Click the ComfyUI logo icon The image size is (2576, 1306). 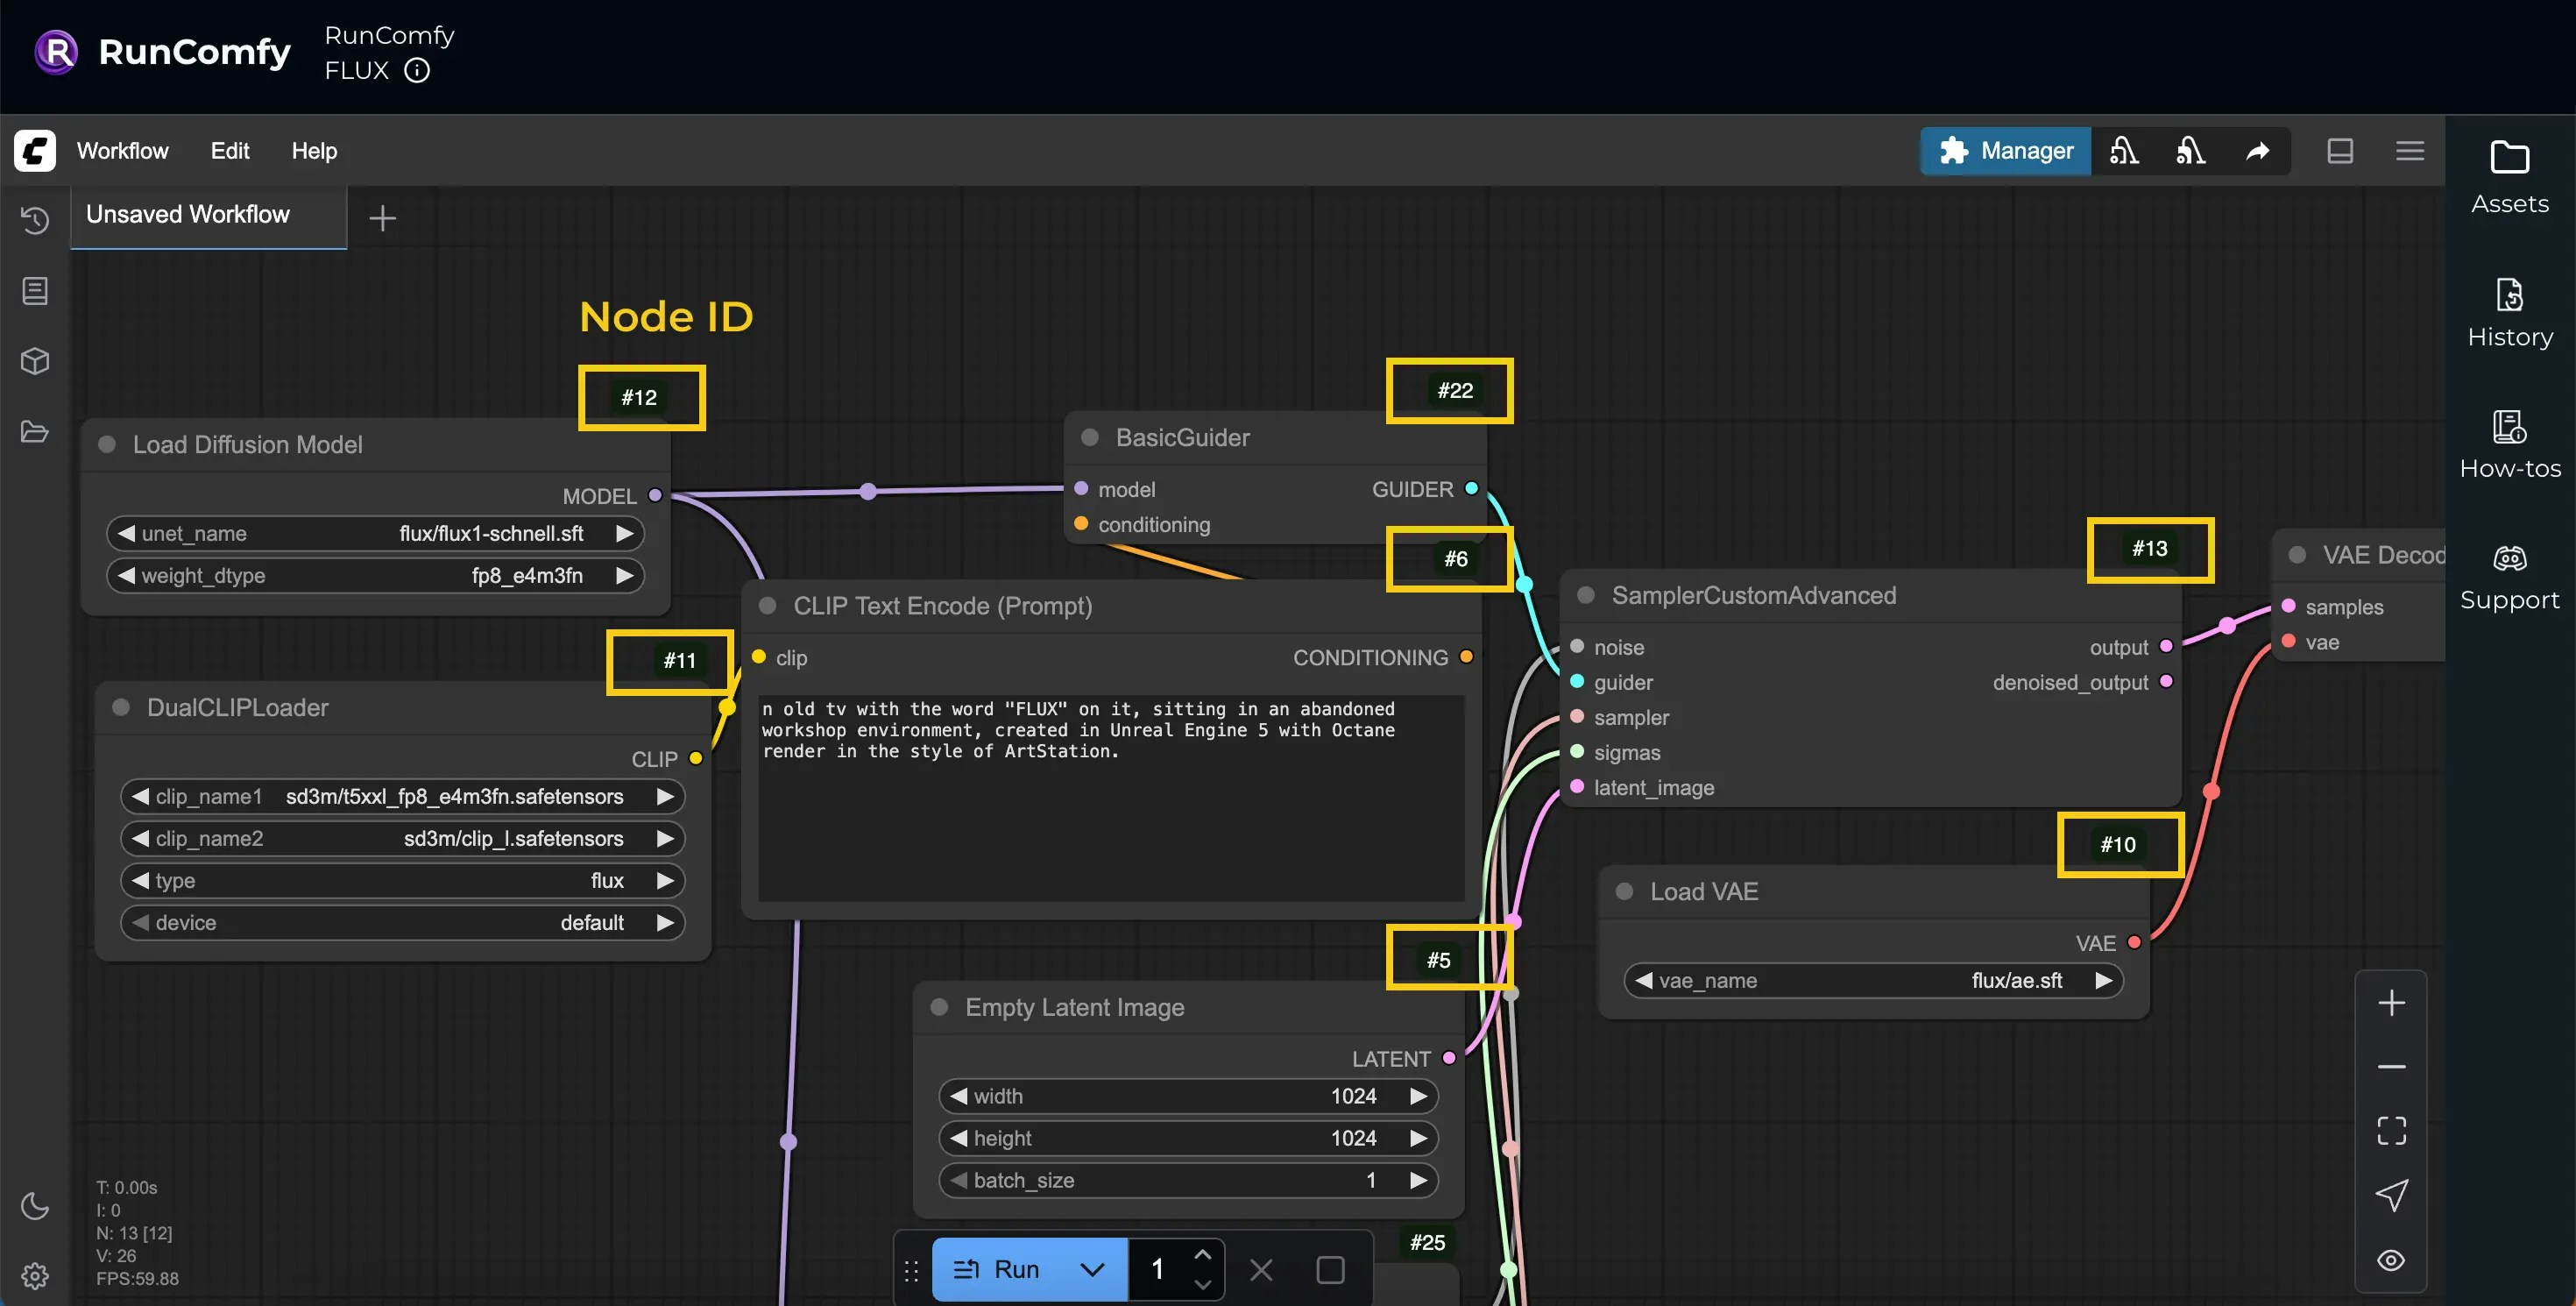click(35, 151)
